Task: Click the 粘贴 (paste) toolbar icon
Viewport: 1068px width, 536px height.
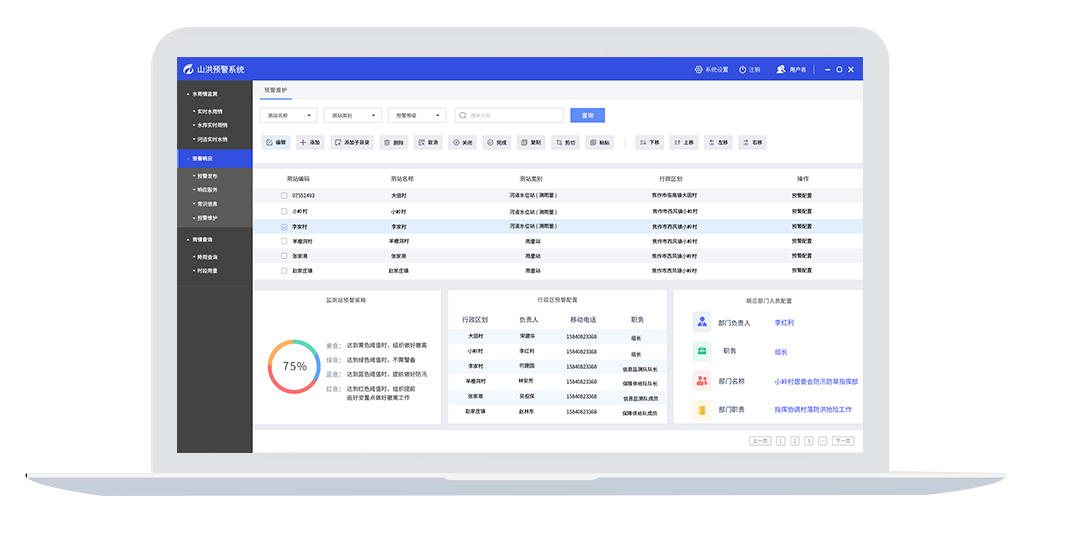Action: pos(593,143)
